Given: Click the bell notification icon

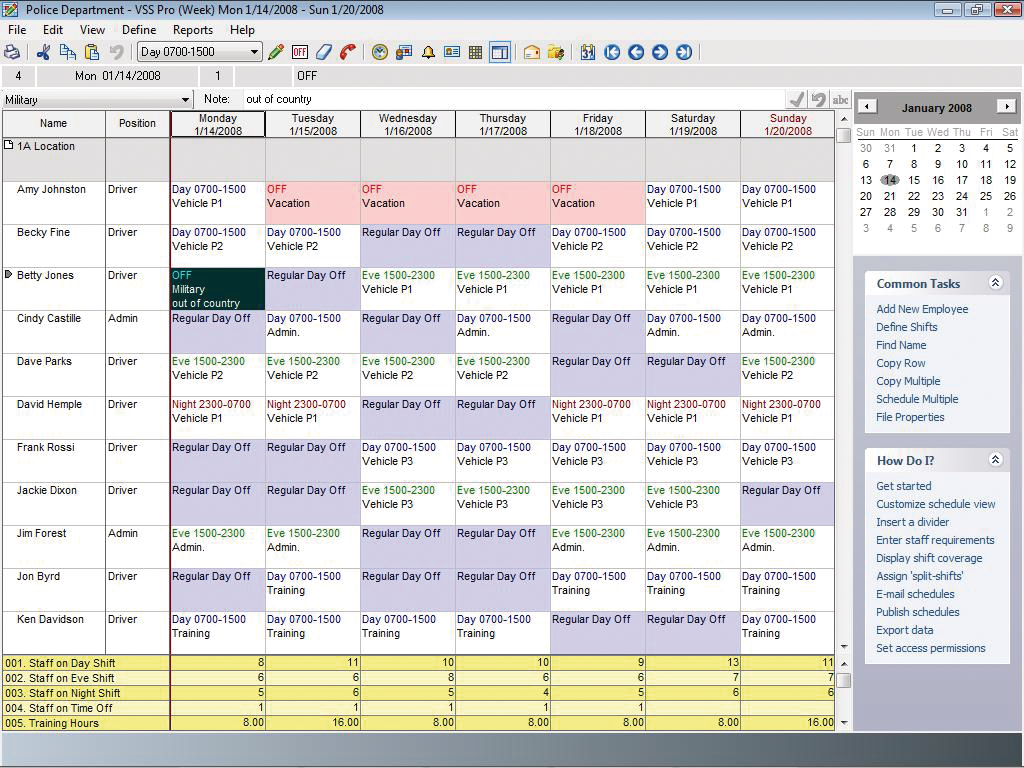Looking at the screenshot, I should 428,52.
